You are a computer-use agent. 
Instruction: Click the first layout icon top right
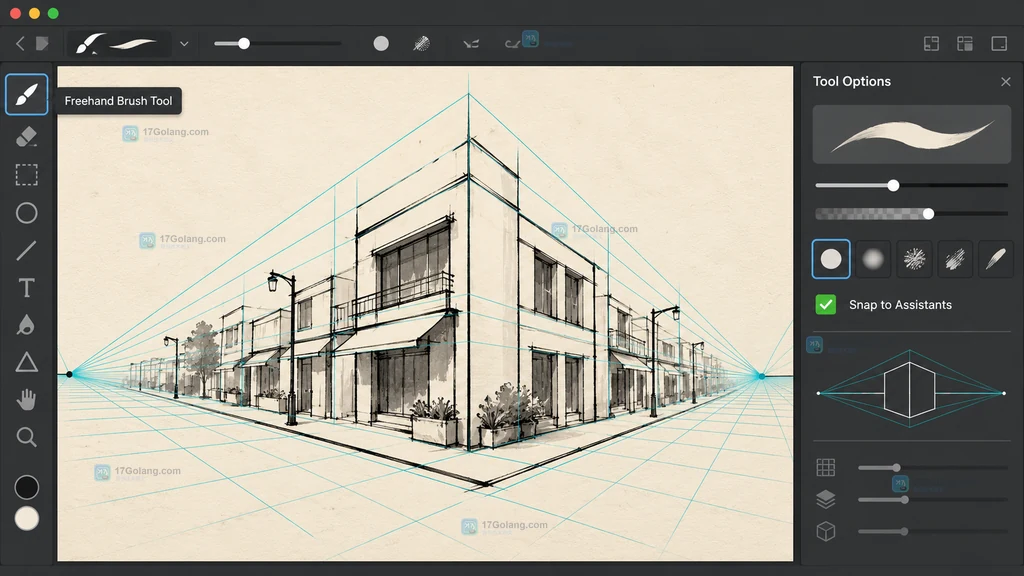click(931, 44)
